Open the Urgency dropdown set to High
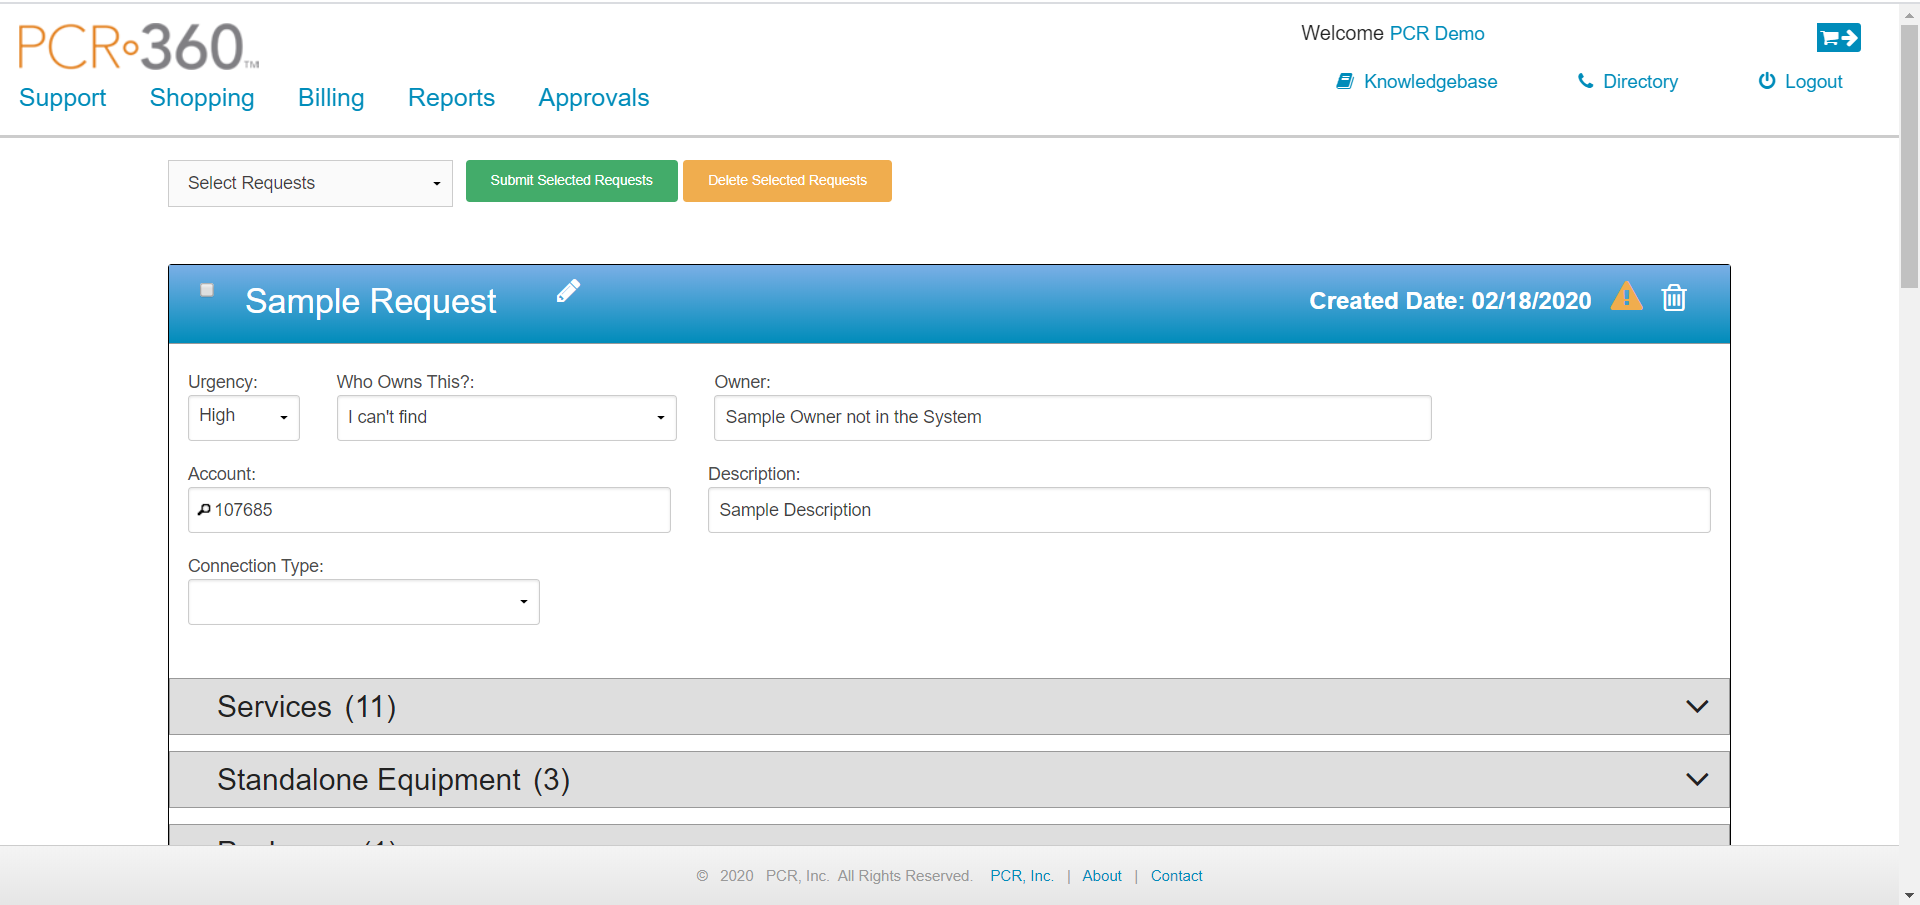 pos(243,417)
